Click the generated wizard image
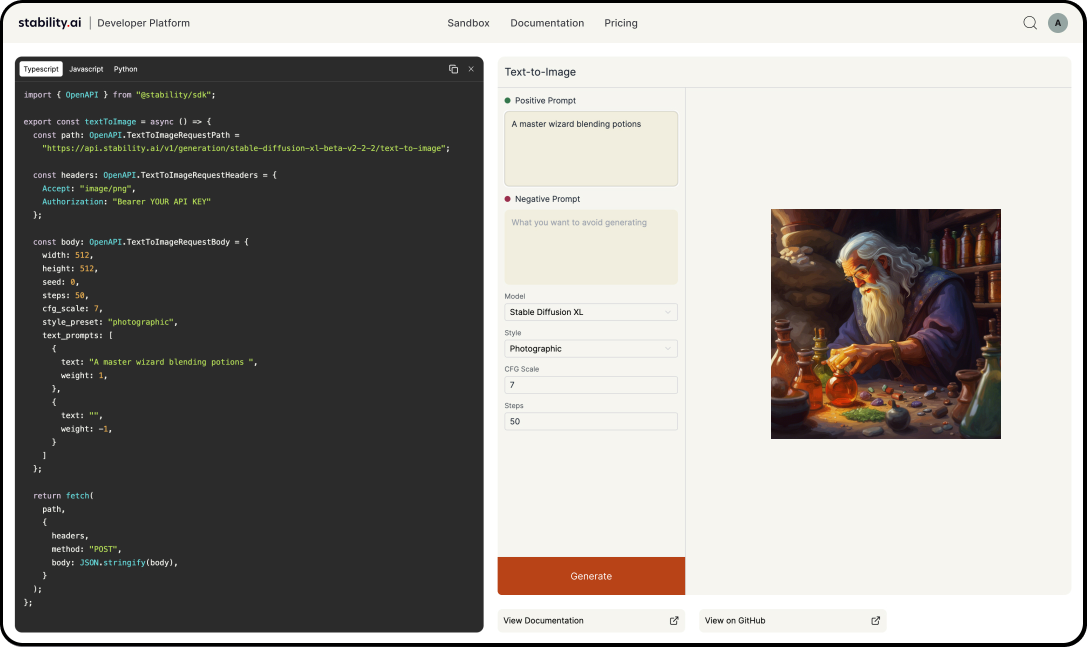Screen dimensions: 1087x647 [885, 324]
